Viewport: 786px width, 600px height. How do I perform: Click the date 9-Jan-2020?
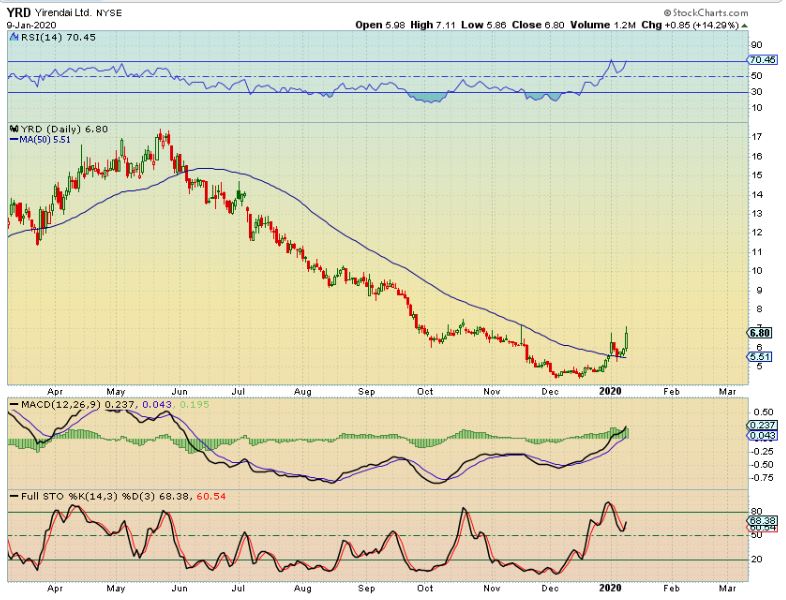click(x=32, y=25)
